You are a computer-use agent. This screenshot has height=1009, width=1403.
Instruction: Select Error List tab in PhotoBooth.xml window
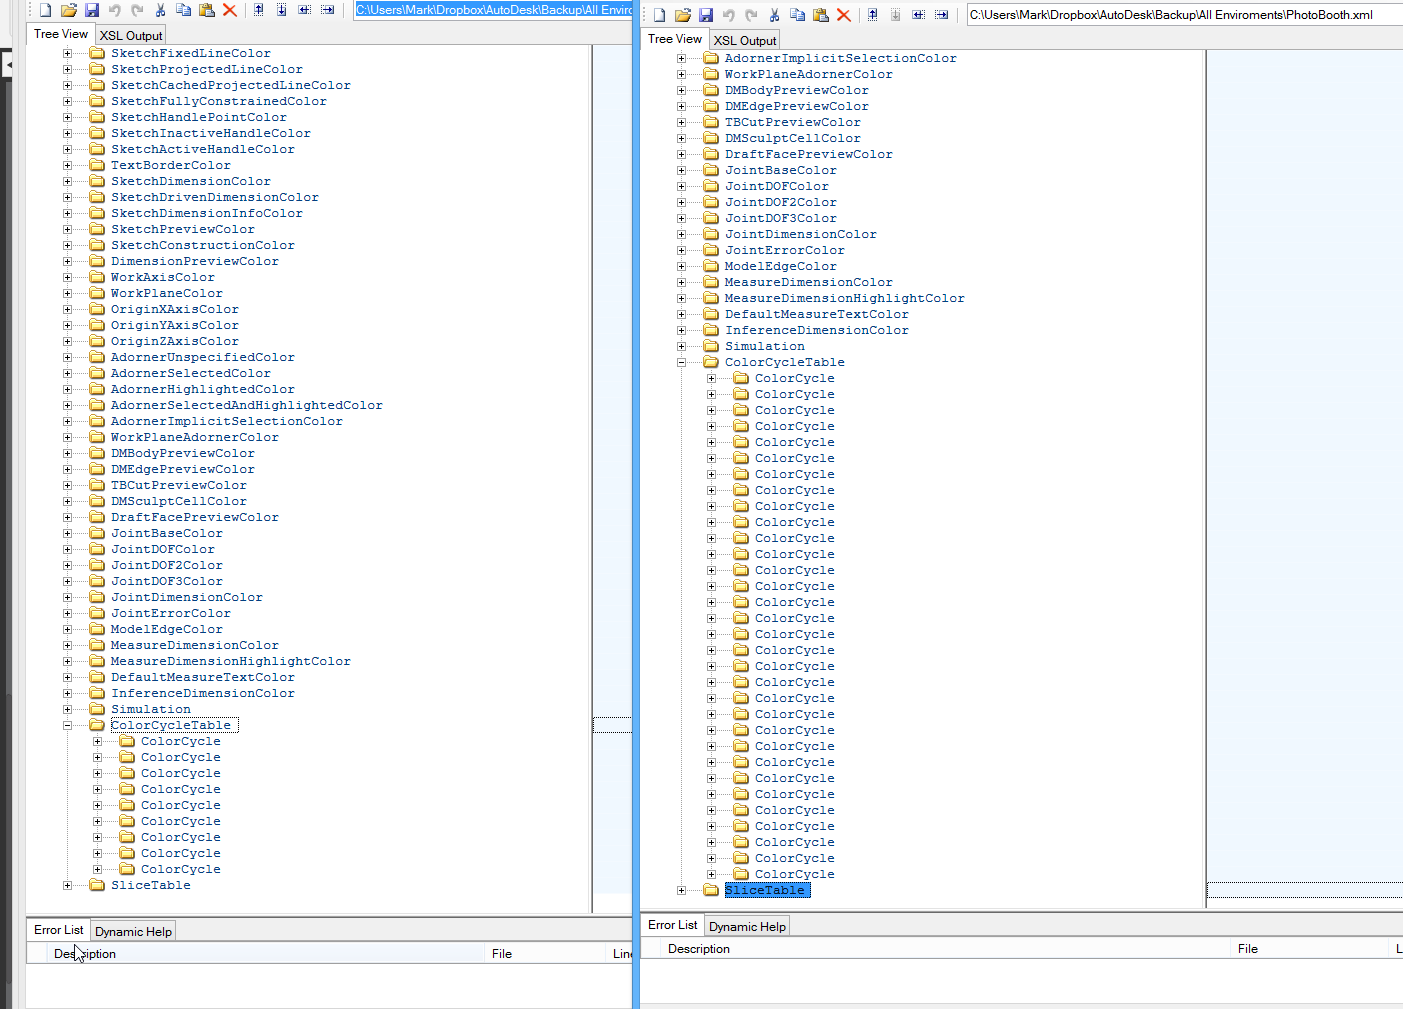click(672, 924)
